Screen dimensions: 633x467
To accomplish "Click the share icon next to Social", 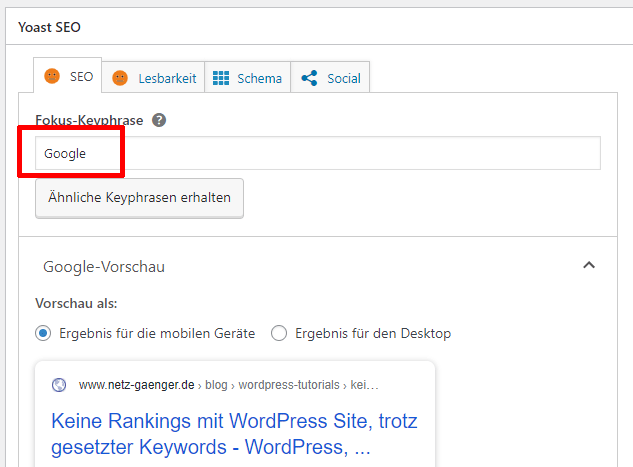I will [x=310, y=78].
